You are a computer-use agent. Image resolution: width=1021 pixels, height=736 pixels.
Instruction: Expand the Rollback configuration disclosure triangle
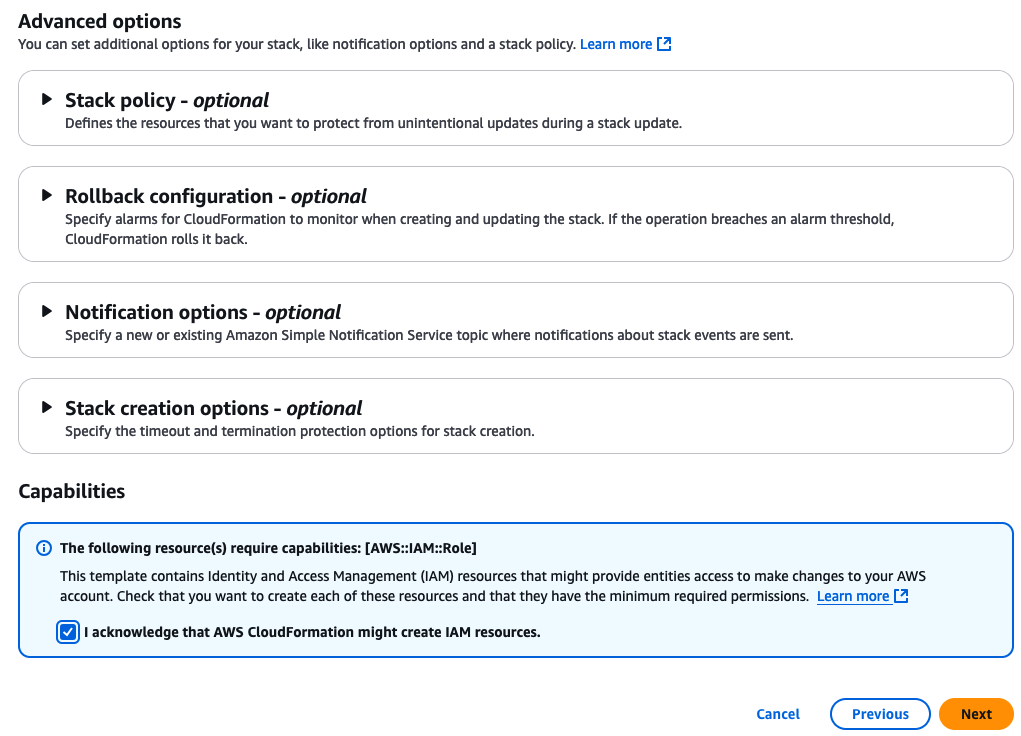(x=46, y=195)
